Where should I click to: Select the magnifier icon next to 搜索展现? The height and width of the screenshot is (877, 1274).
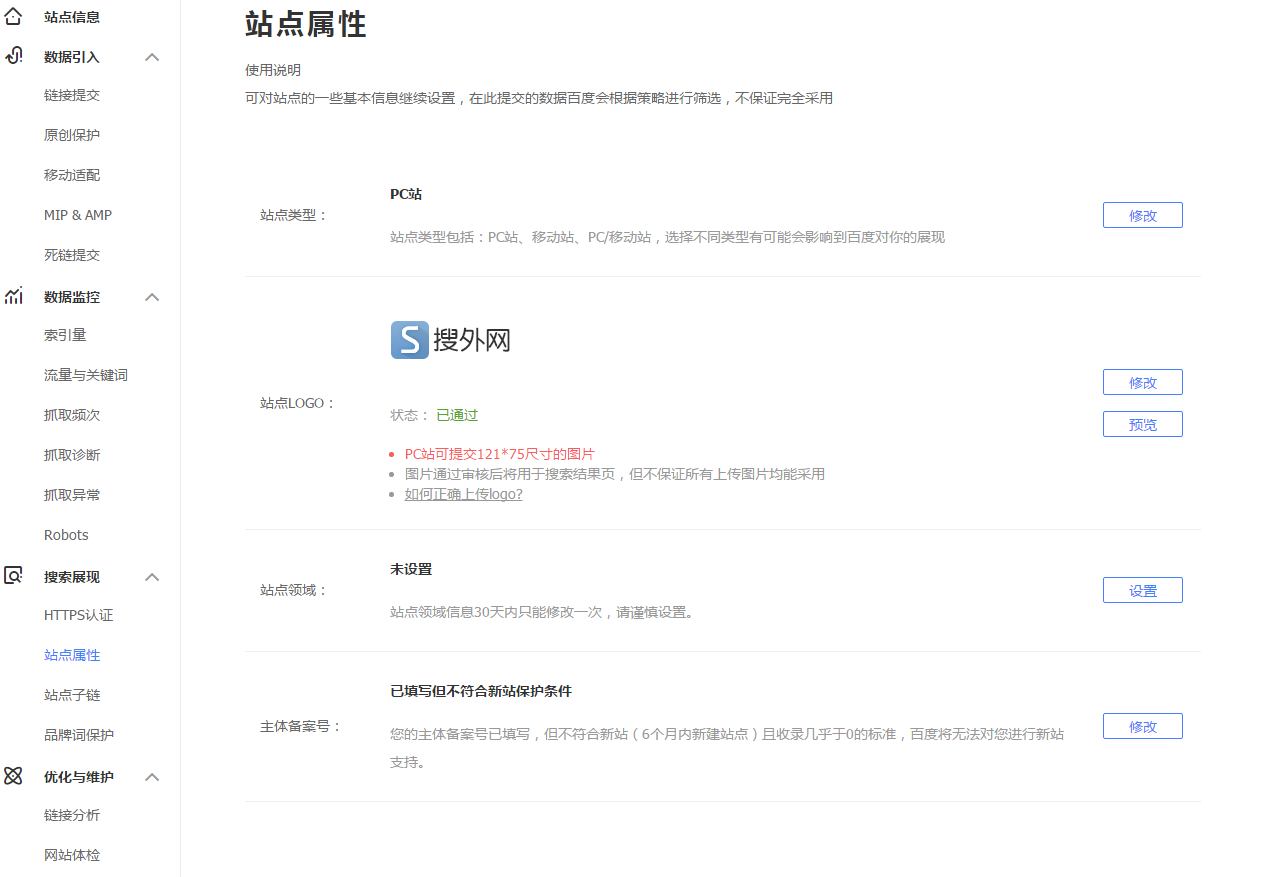tap(13, 576)
